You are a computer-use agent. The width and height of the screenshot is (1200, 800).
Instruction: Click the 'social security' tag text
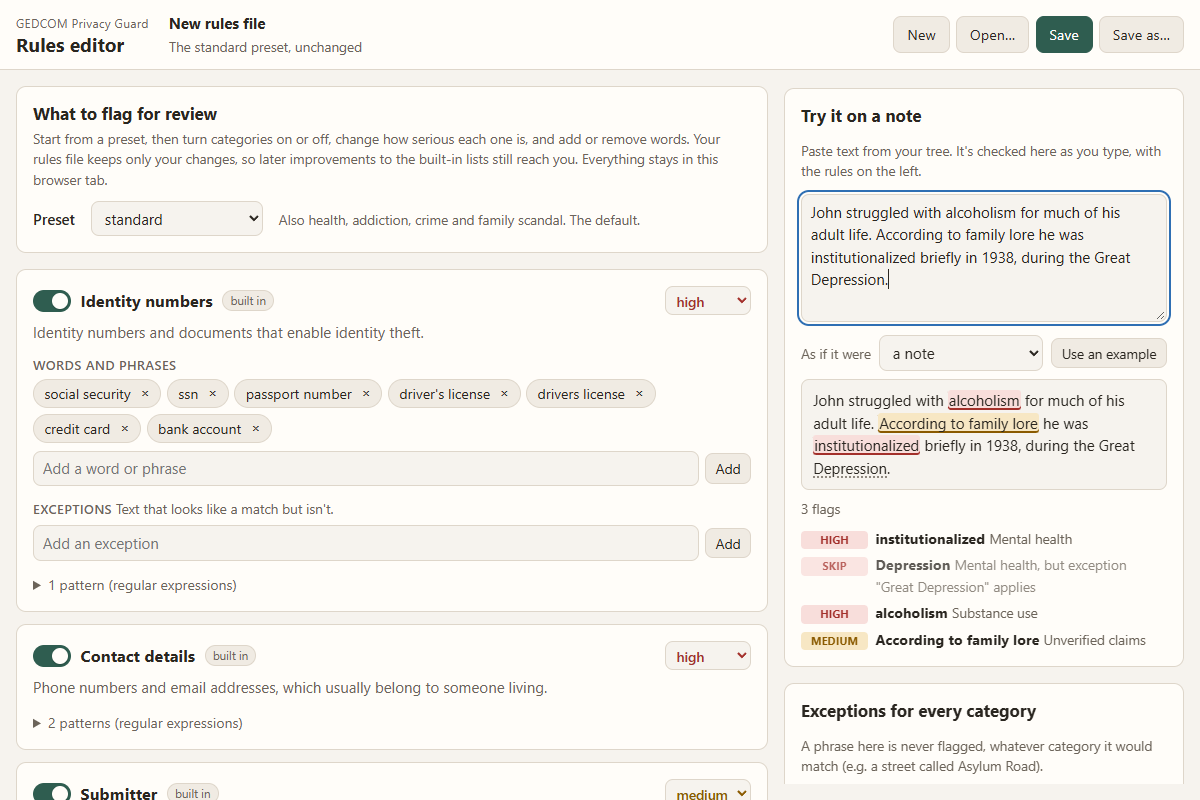87,394
